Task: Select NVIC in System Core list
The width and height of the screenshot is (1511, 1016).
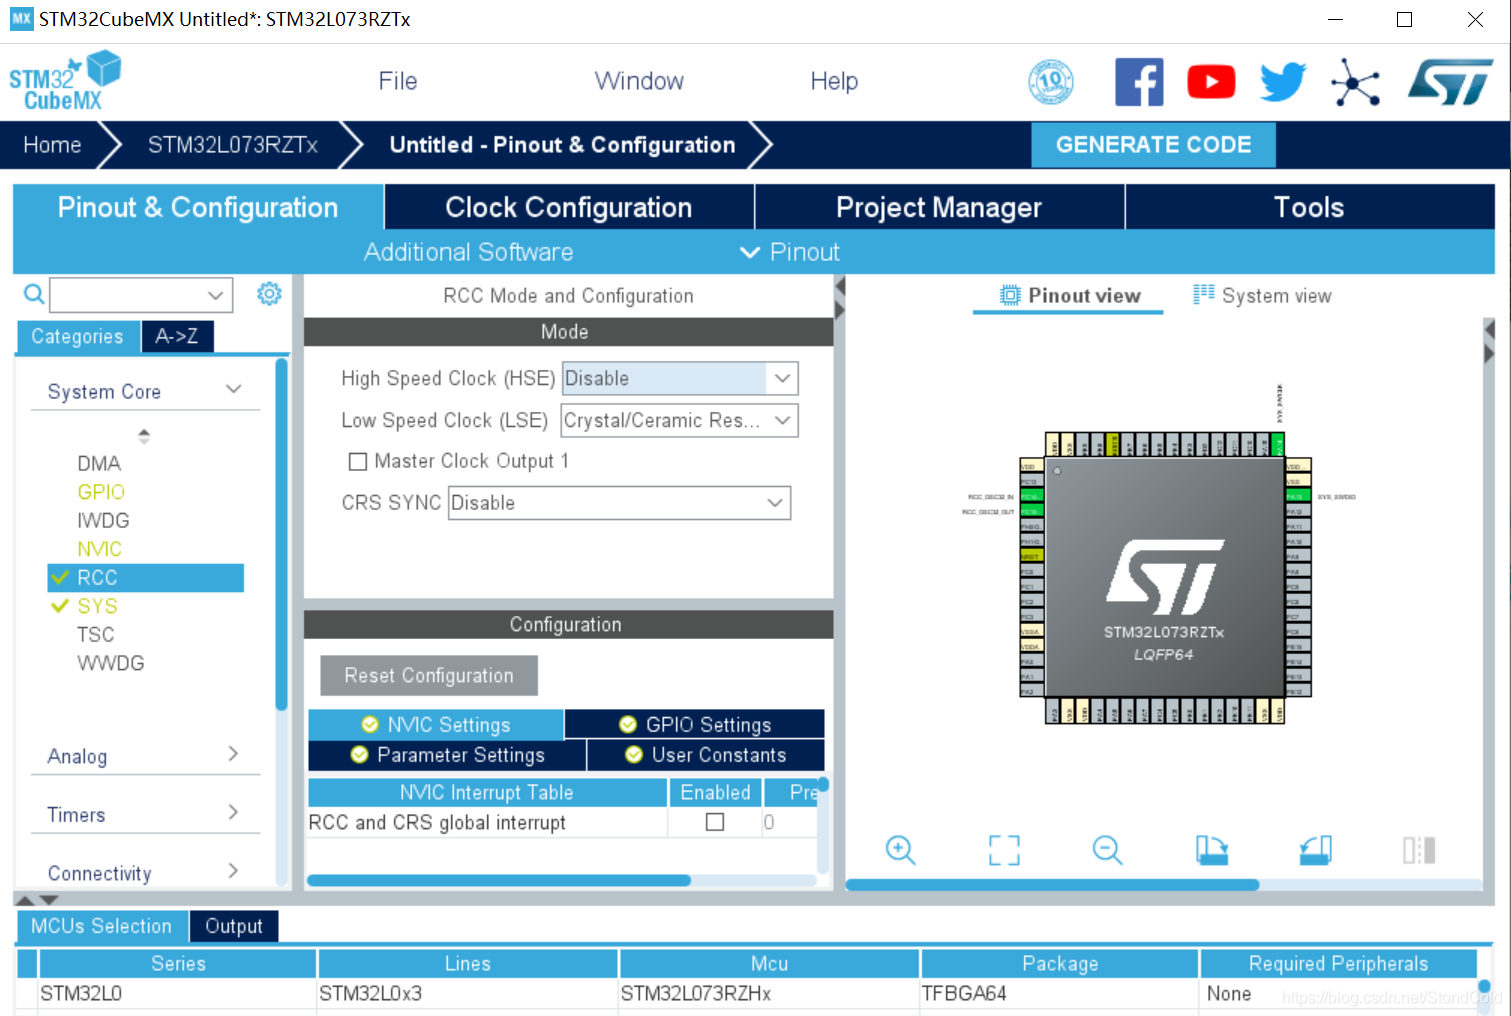Action: pyautogui.click(x=99, y=549)
